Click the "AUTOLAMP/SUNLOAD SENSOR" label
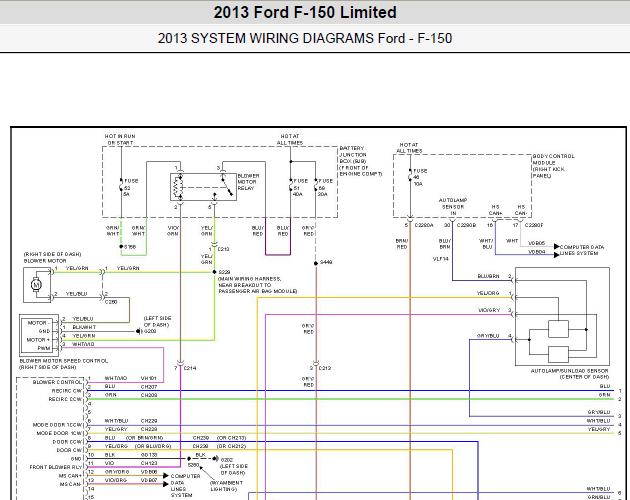 [x=569, y=371]
